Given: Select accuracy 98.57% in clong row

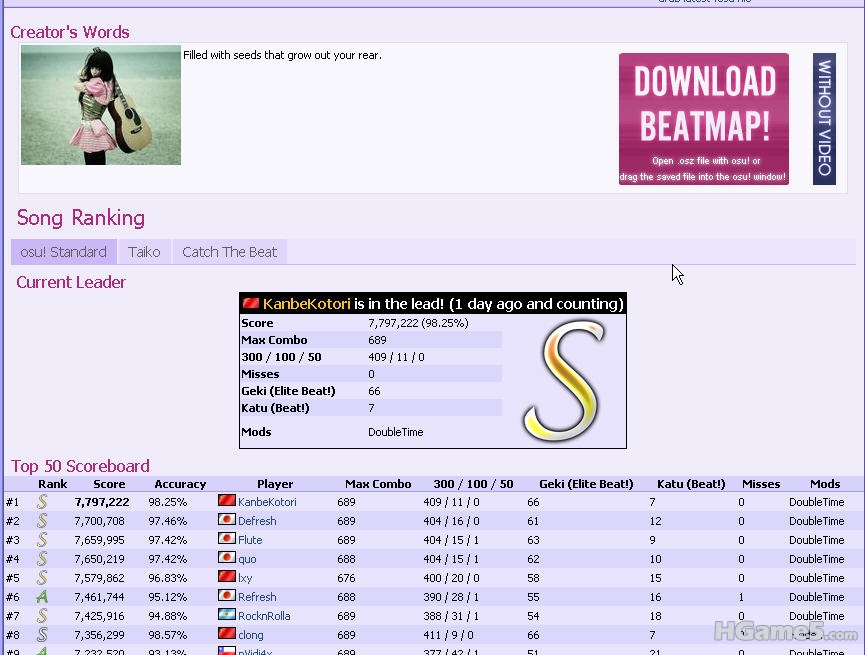Looking at the screenshot, I should (168, 635).
